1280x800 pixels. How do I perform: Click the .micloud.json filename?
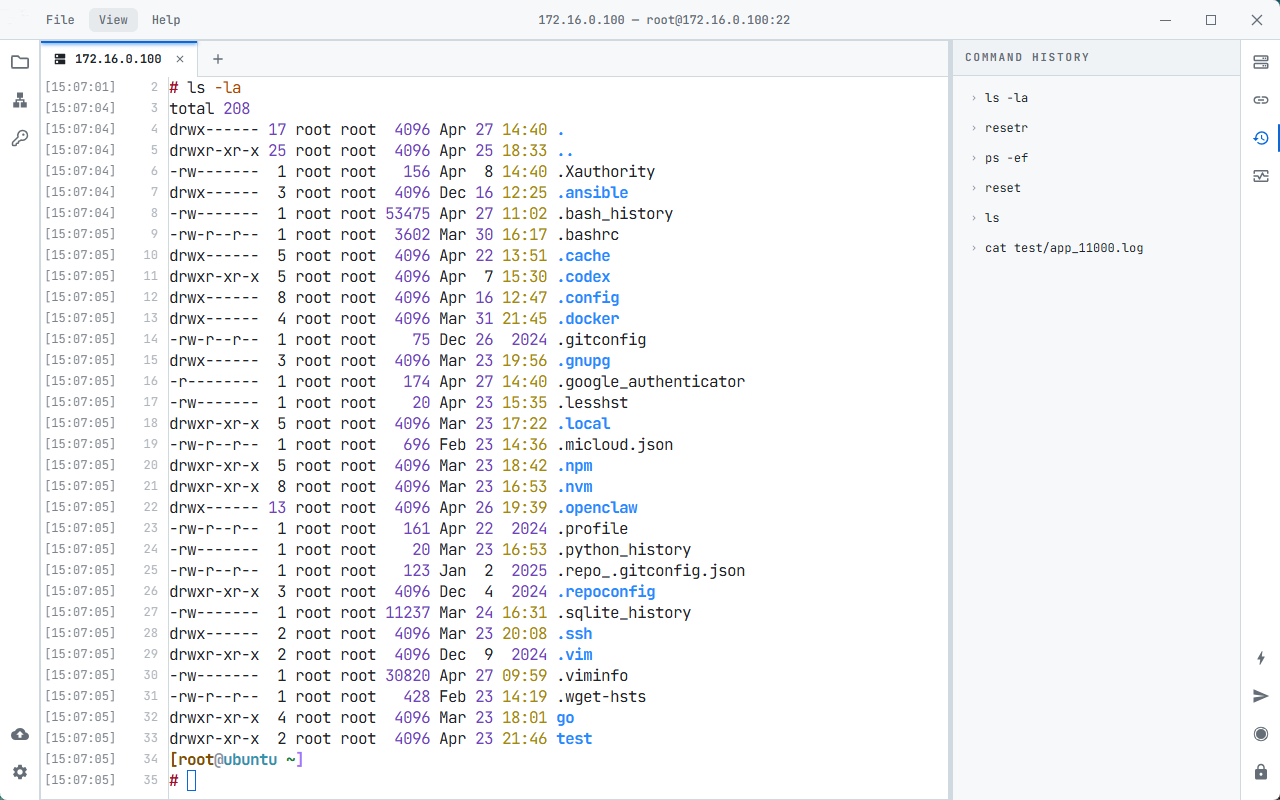coord(615,445)
